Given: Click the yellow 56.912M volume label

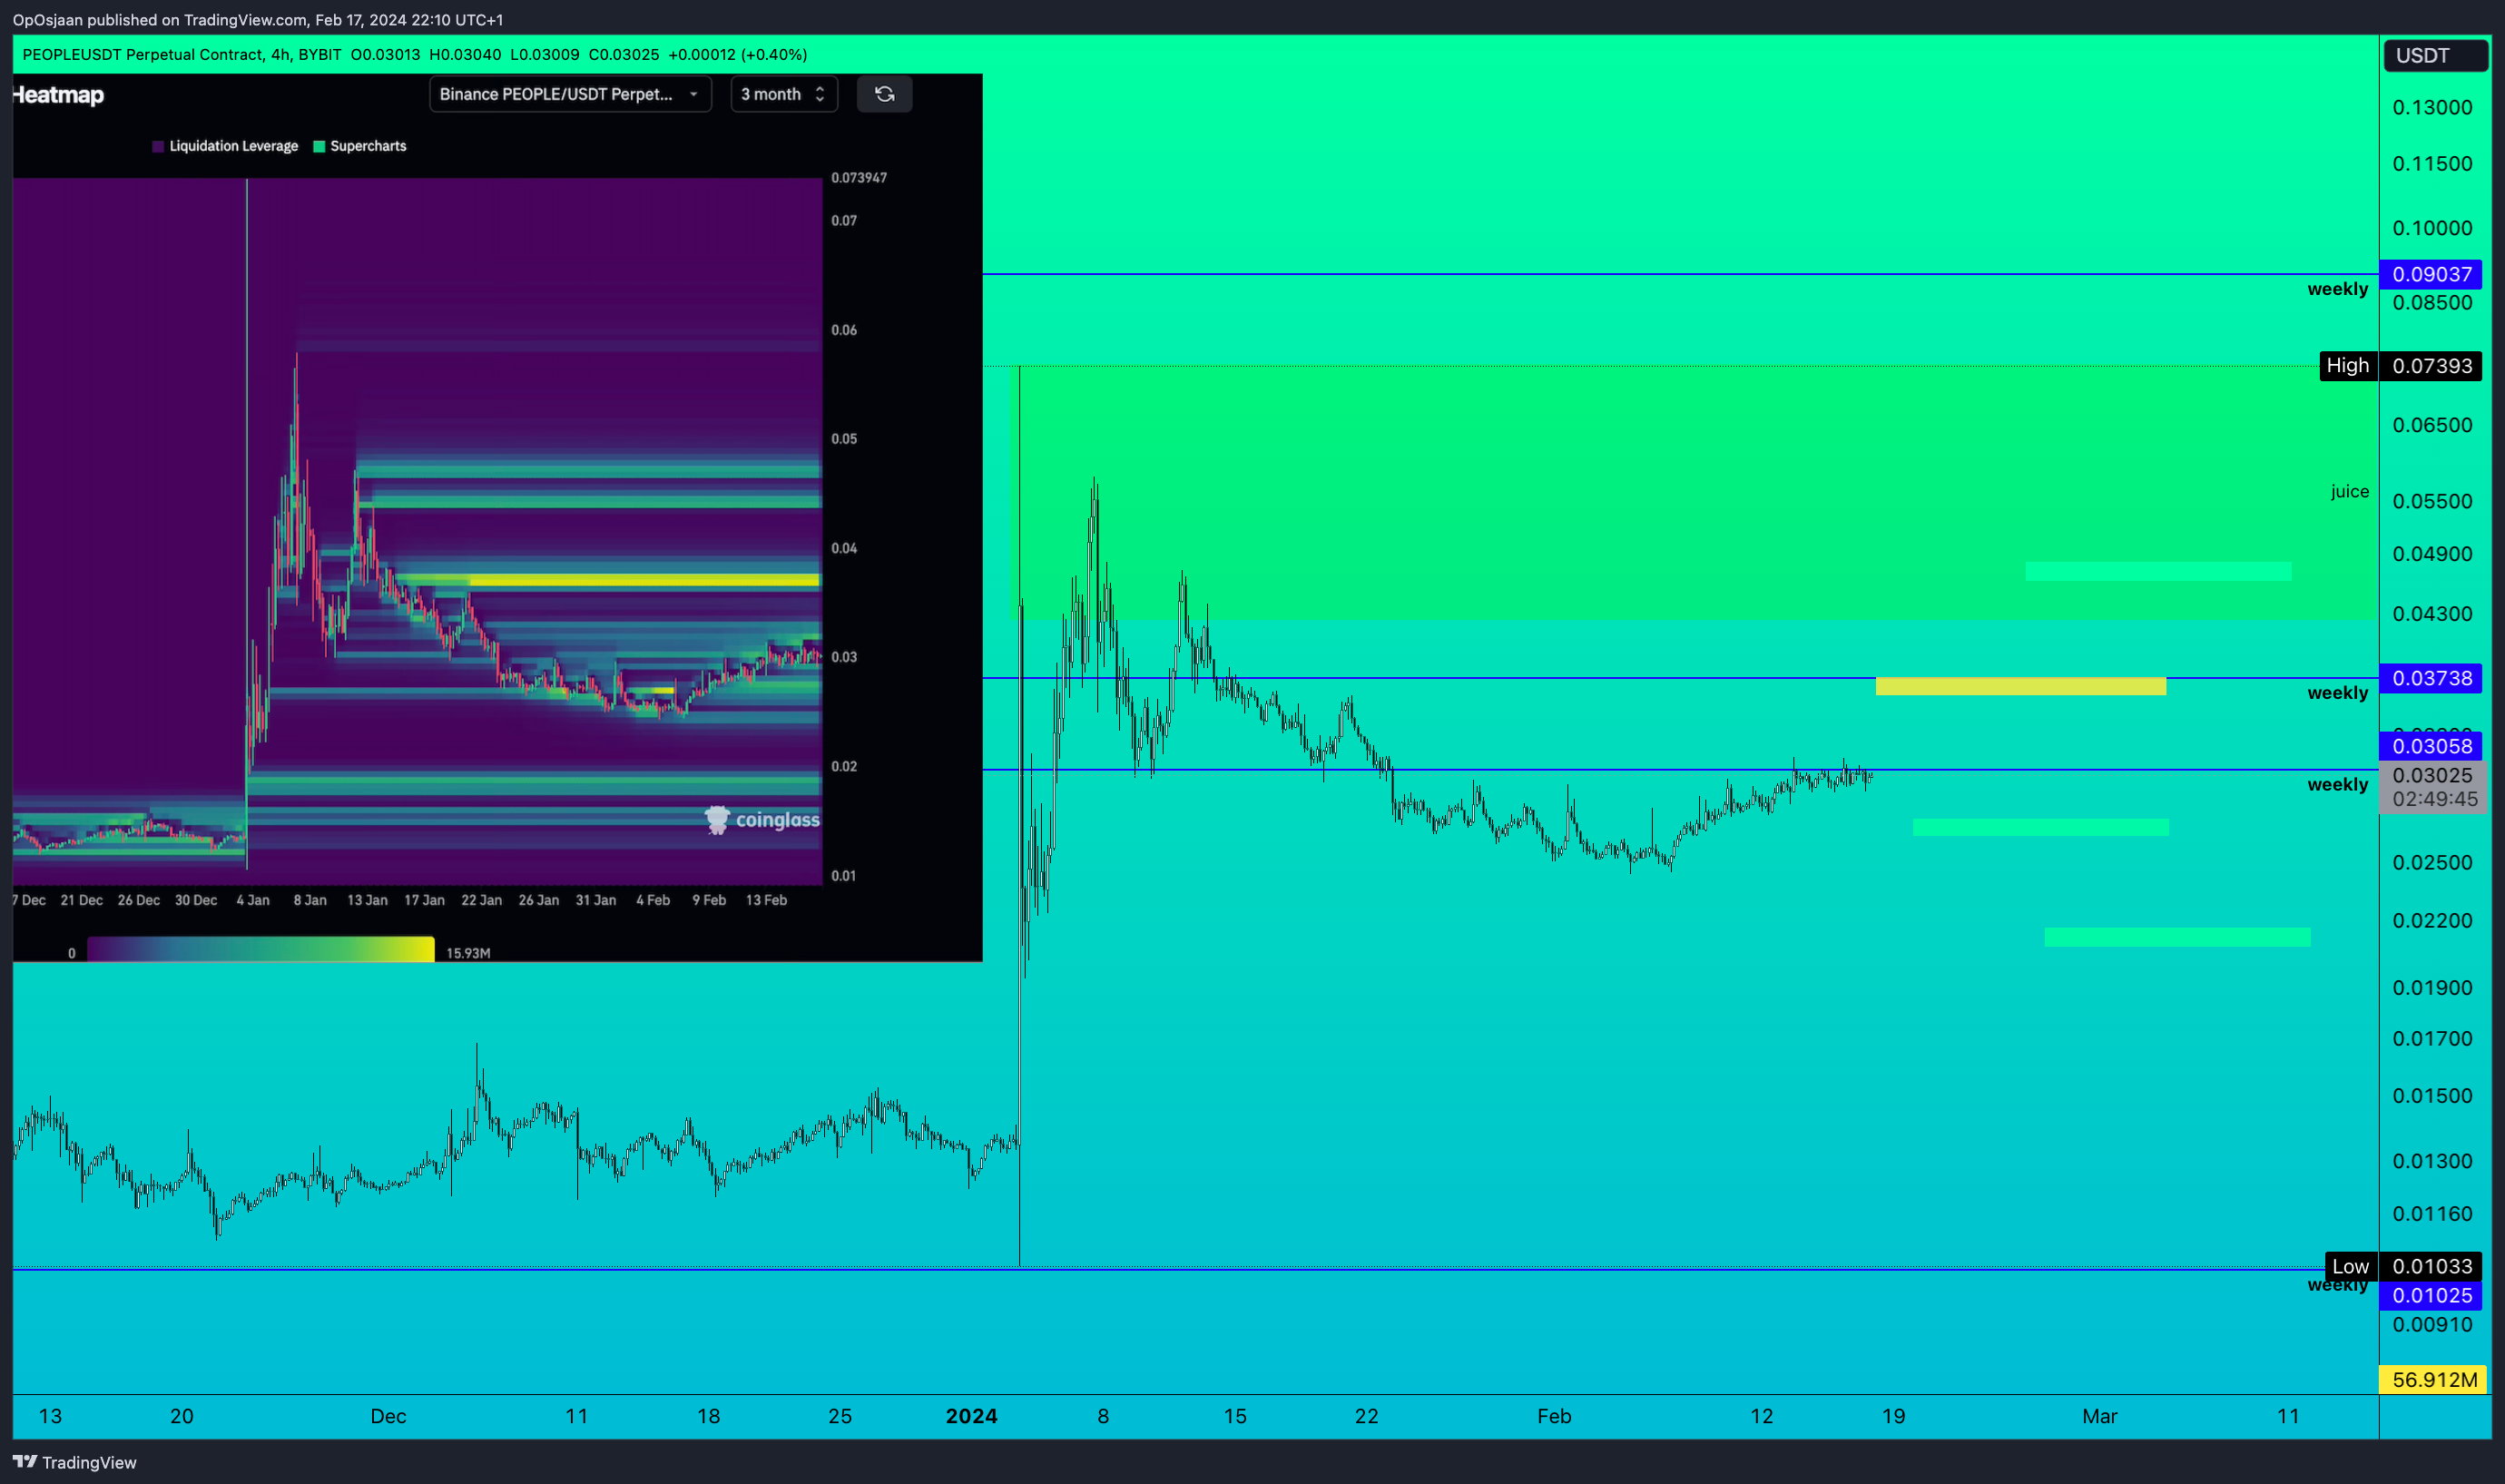Looking at the screenshot, I should (x=2434, y=1380).
